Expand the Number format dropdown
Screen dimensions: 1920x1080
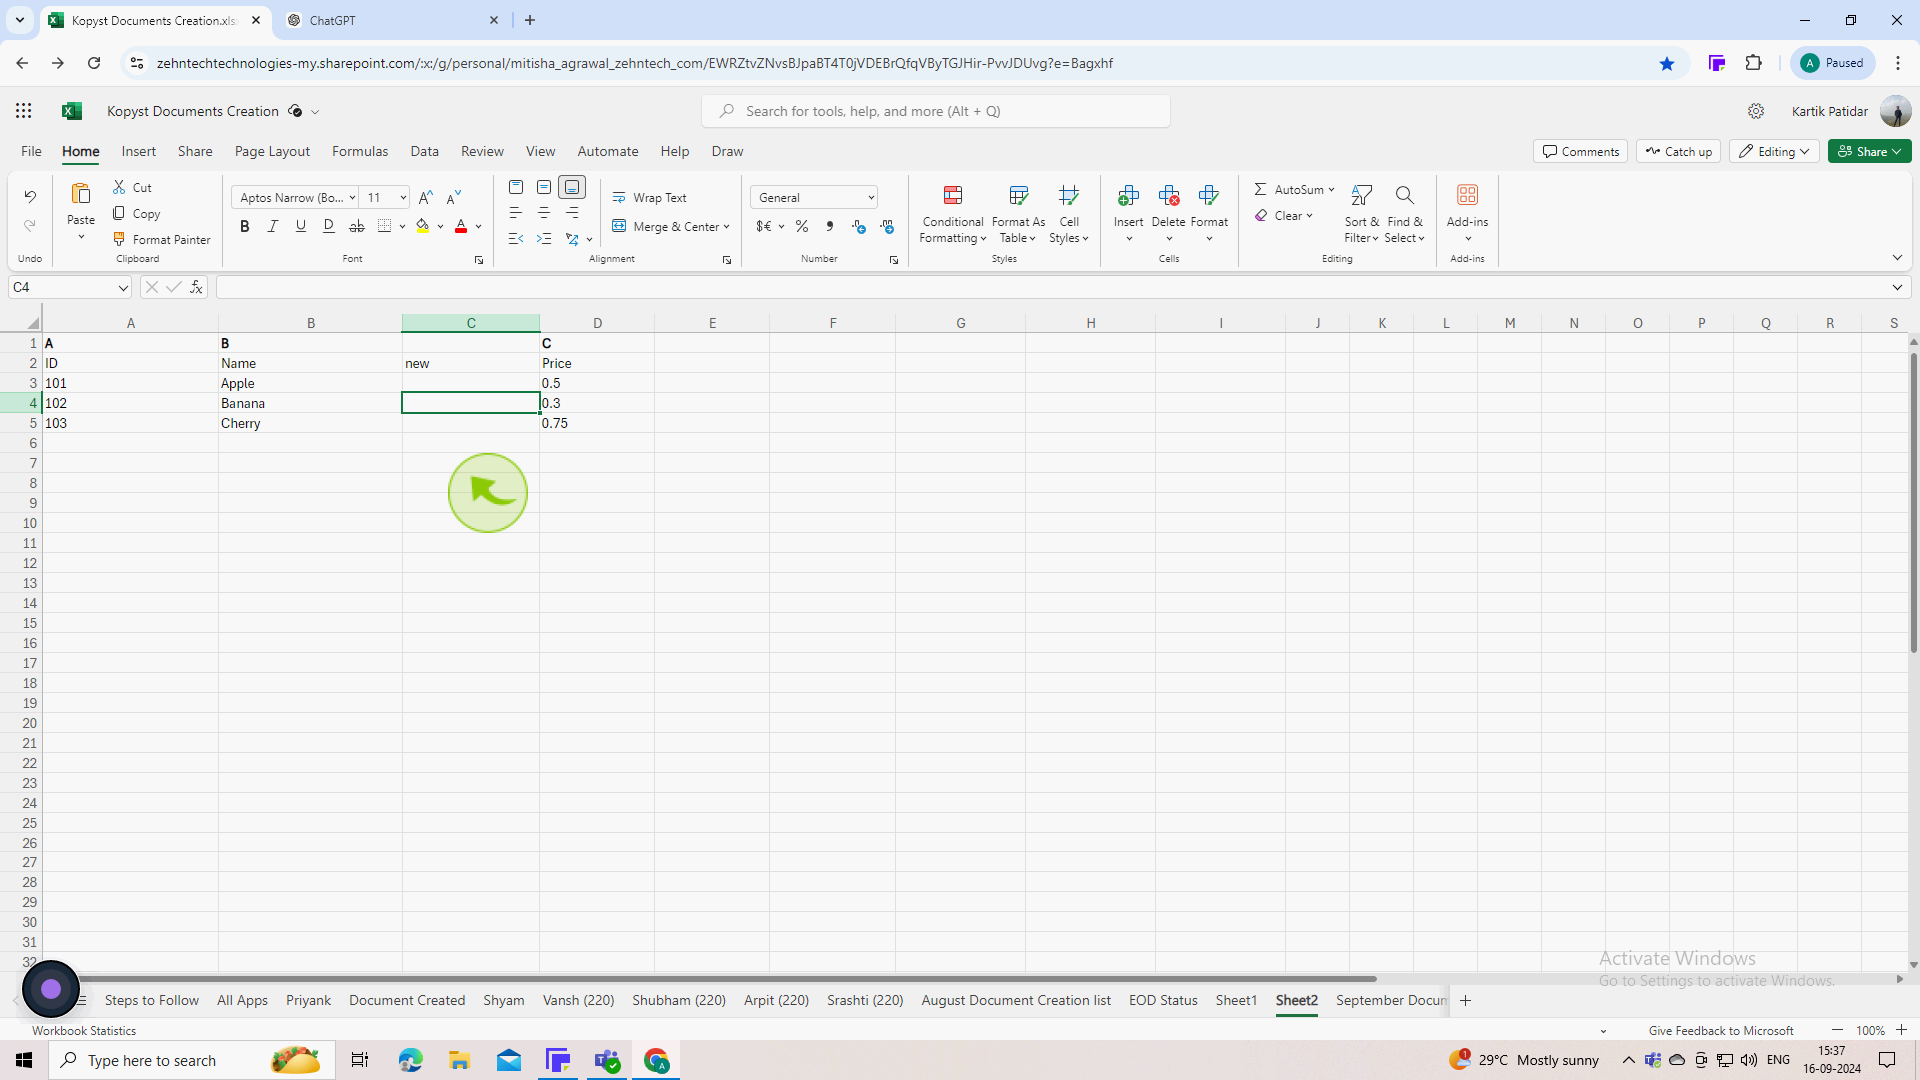pyautogui.click(x=870, y=196)
